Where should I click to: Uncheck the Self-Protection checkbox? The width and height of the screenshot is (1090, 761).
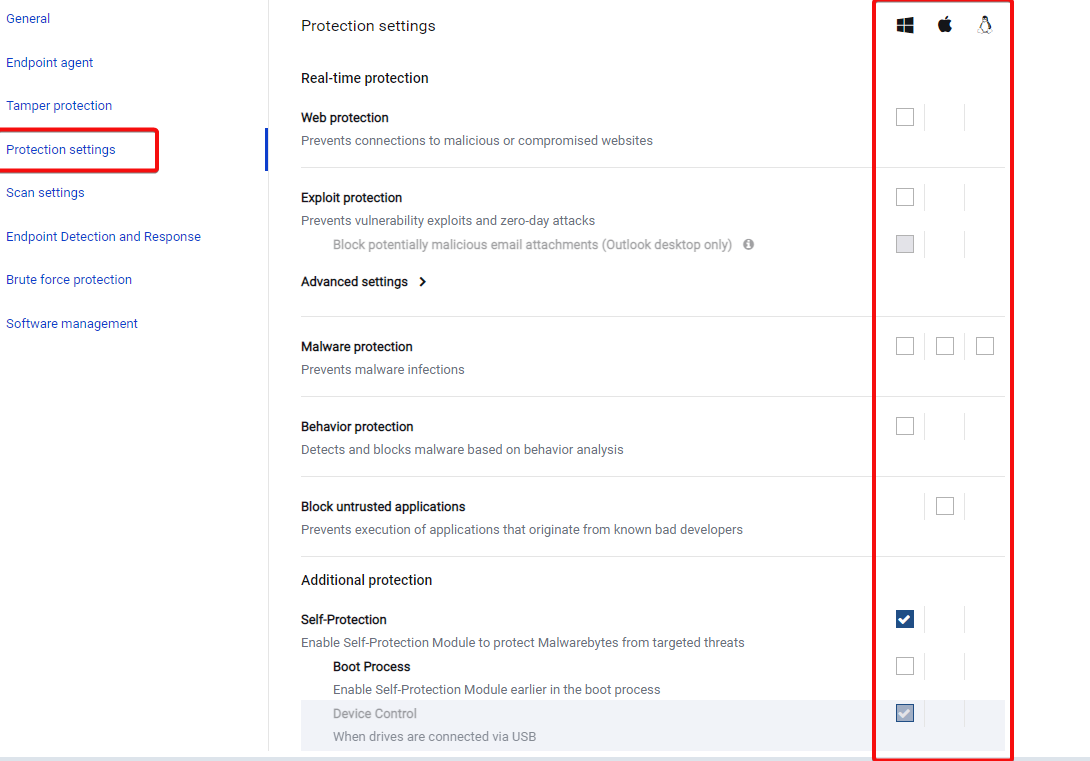(x=905, y=619)
